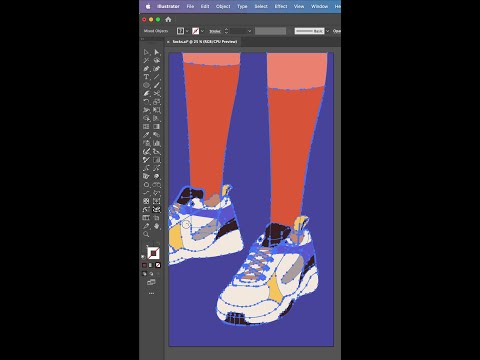Collapse the toolbar with double-arrow
Viewport: 480px width, 360px height.
pyautogui.click(x=142, y=39)
